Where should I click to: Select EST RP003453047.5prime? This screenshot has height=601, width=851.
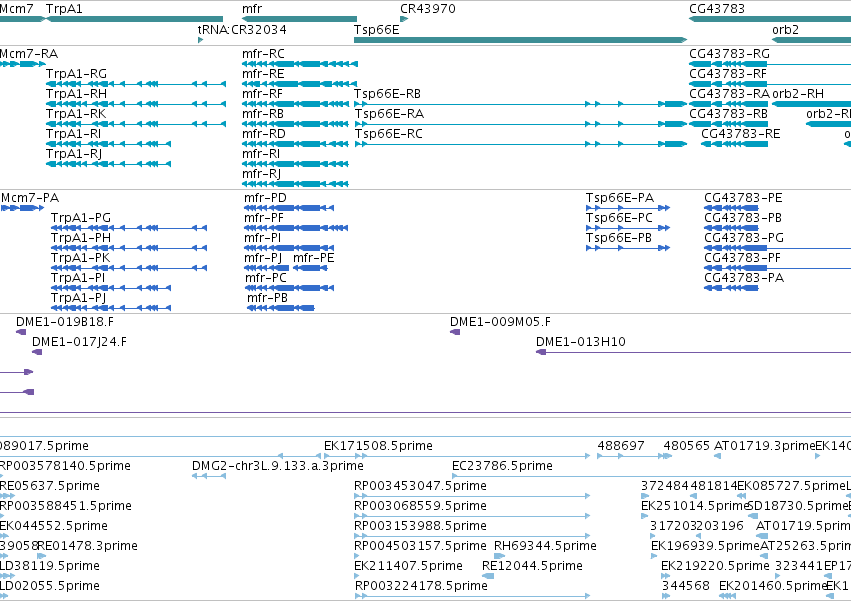pyautogui.click(x=472, y=496)
